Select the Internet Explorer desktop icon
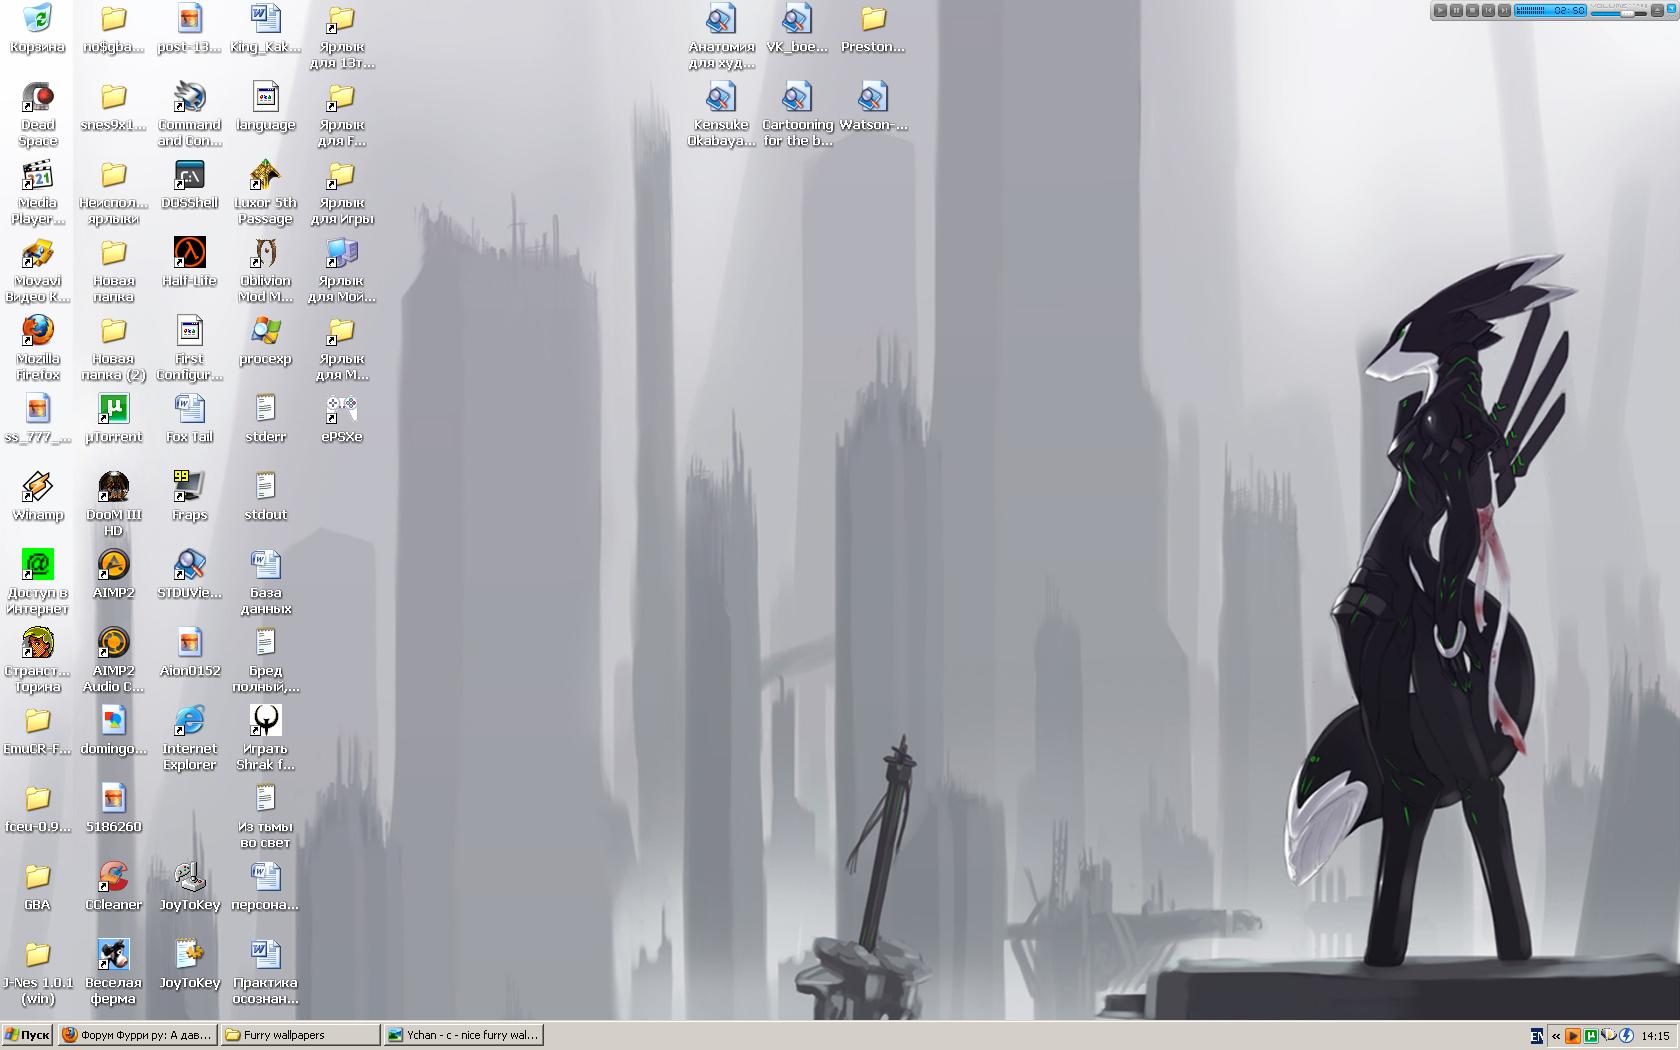1680x1050 pixels. coord(189,721)
